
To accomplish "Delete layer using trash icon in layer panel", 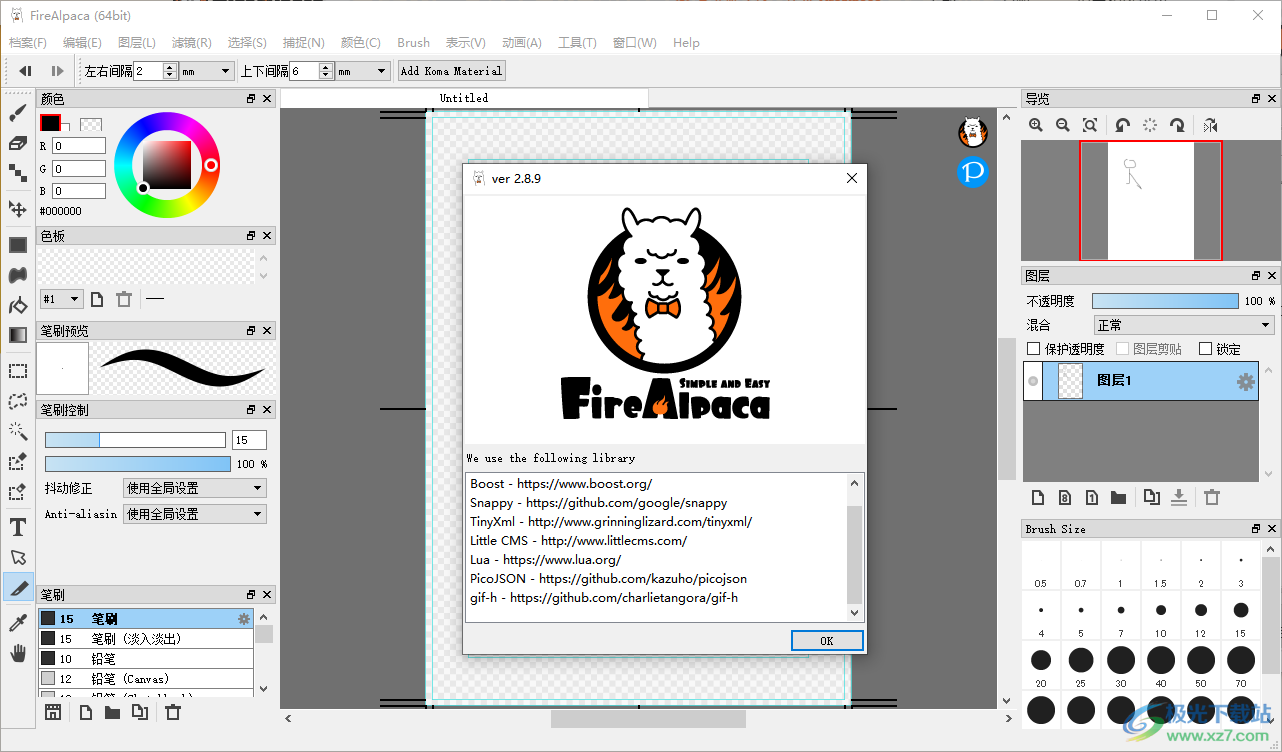I will pyautogui.click(x=1211, y=497).
